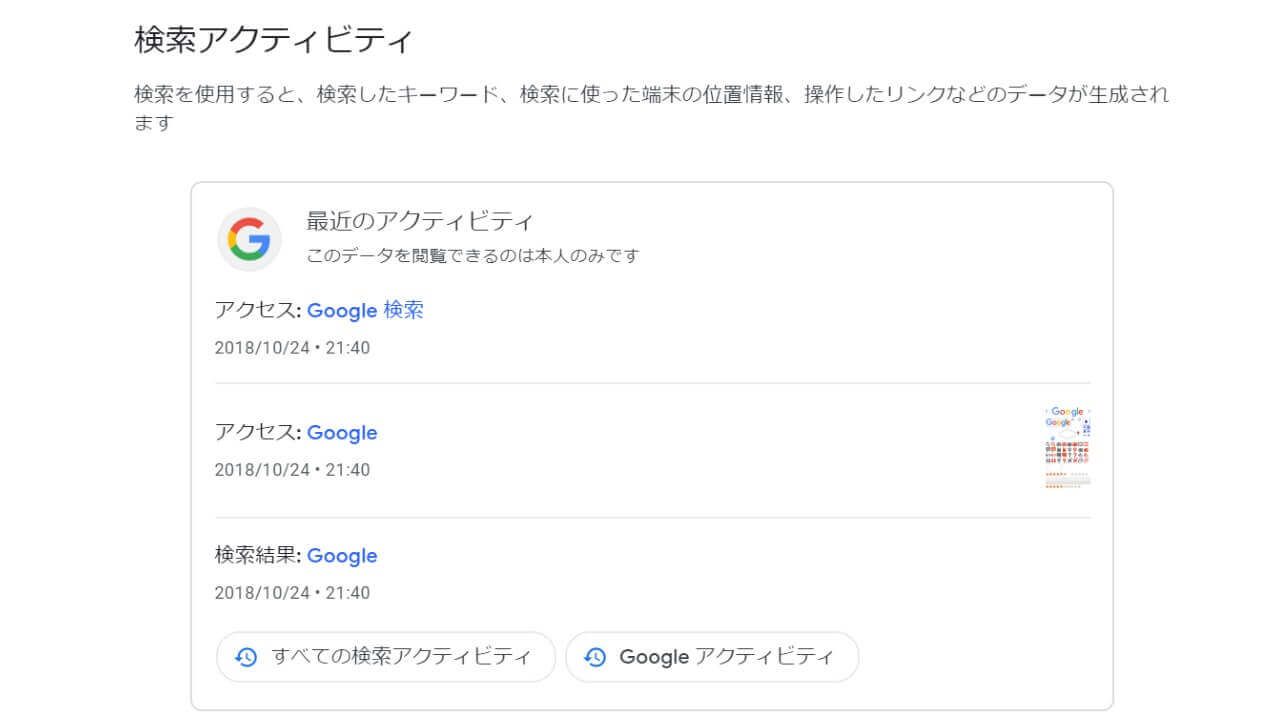Click the このデータを閲覧できるのは本人のみです note
This screenshot has height=720, width=1280.
pyautogui.click(x=472, y=256)
